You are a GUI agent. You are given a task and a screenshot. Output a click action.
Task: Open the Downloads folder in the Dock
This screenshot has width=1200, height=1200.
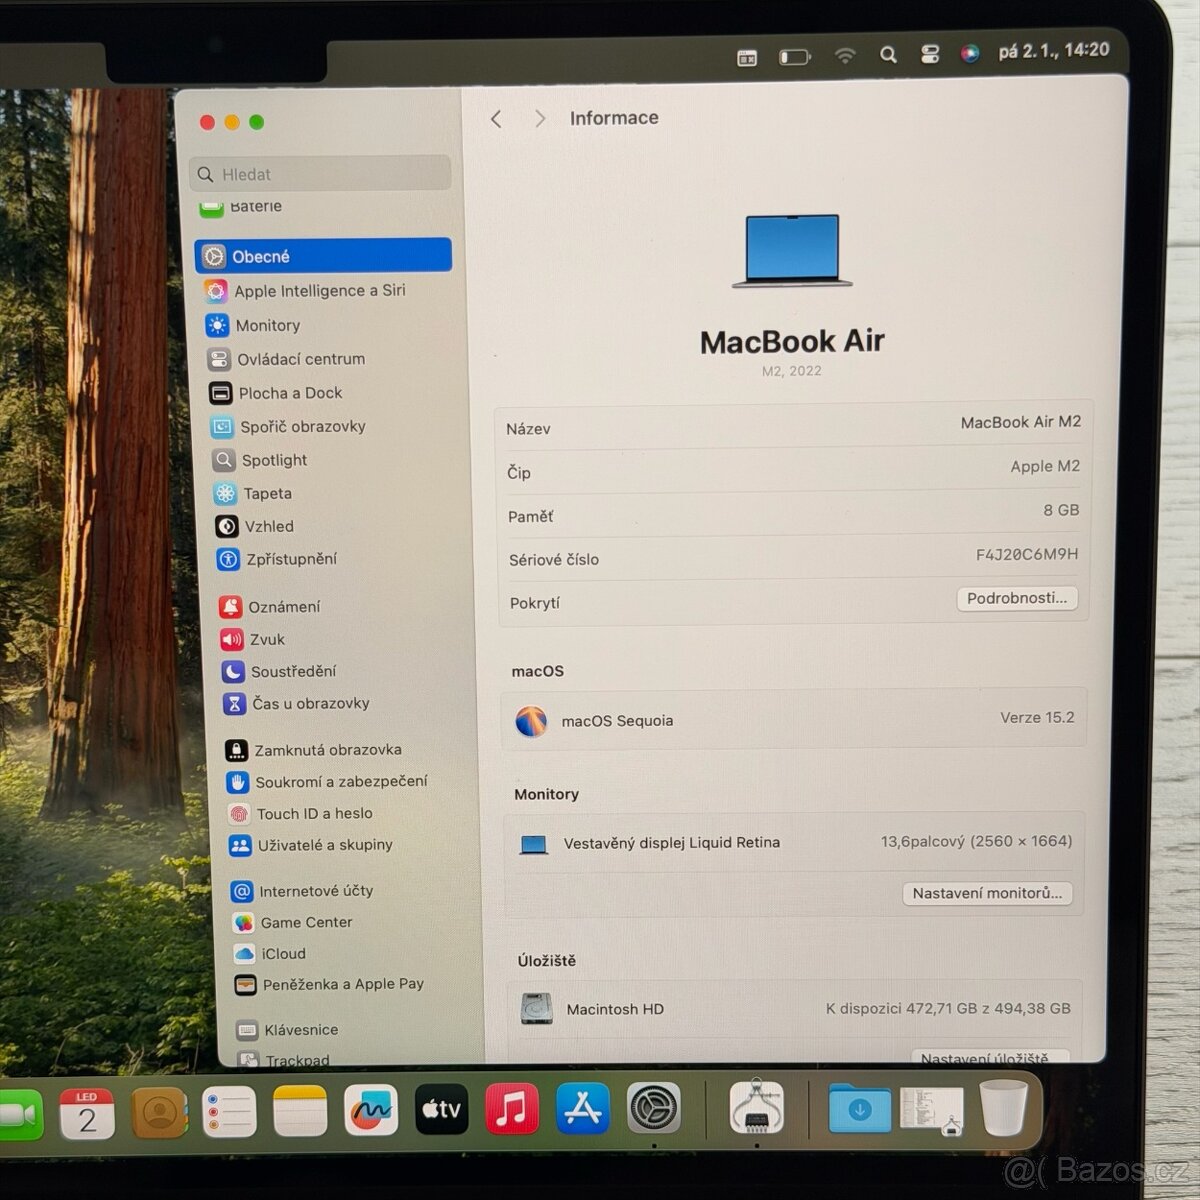point(859,1108)
